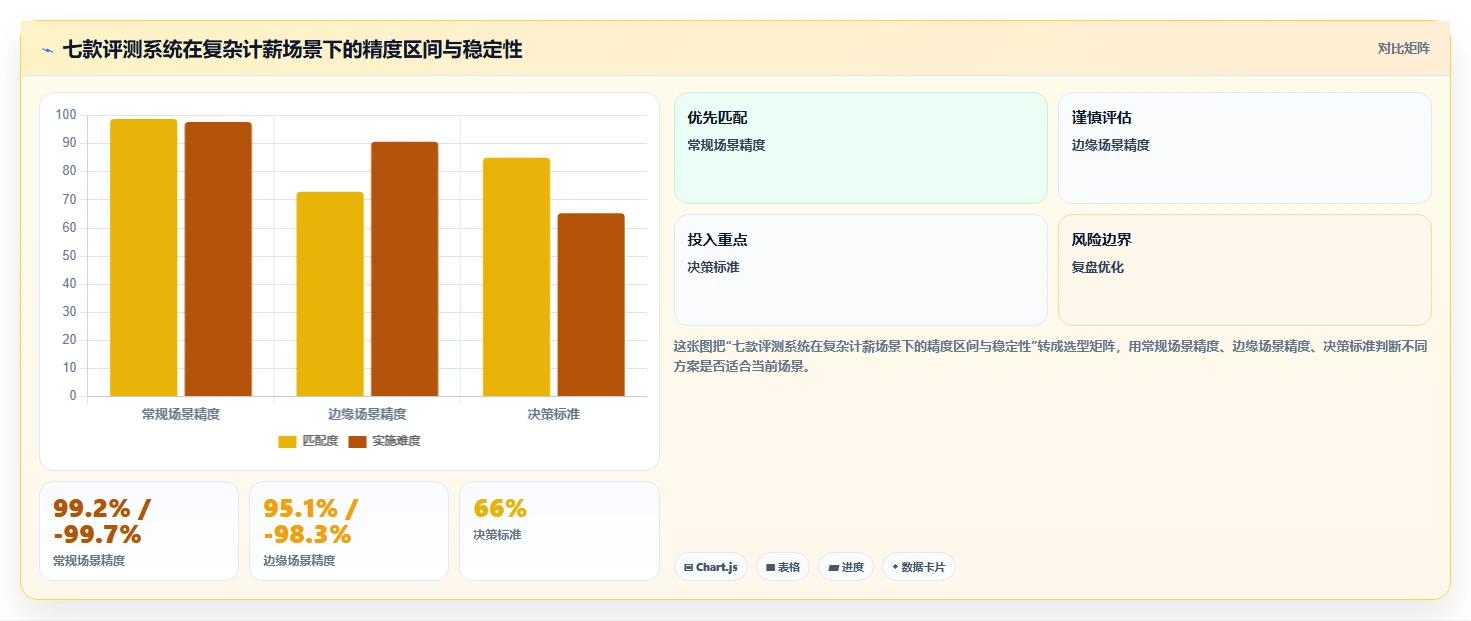Screen dimensions: 1471x621
Task: Click the description paragraph below the matrix
Action: coord(1051,356)
